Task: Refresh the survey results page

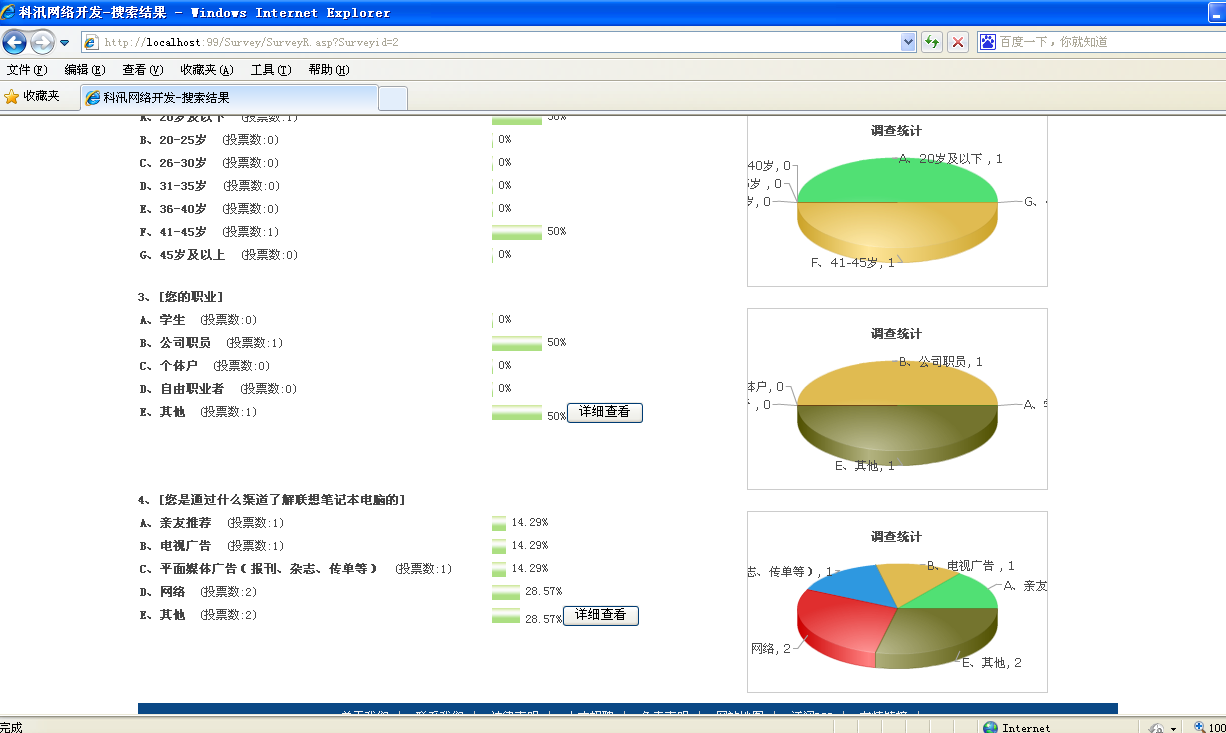Action: [x=931, y=42]
